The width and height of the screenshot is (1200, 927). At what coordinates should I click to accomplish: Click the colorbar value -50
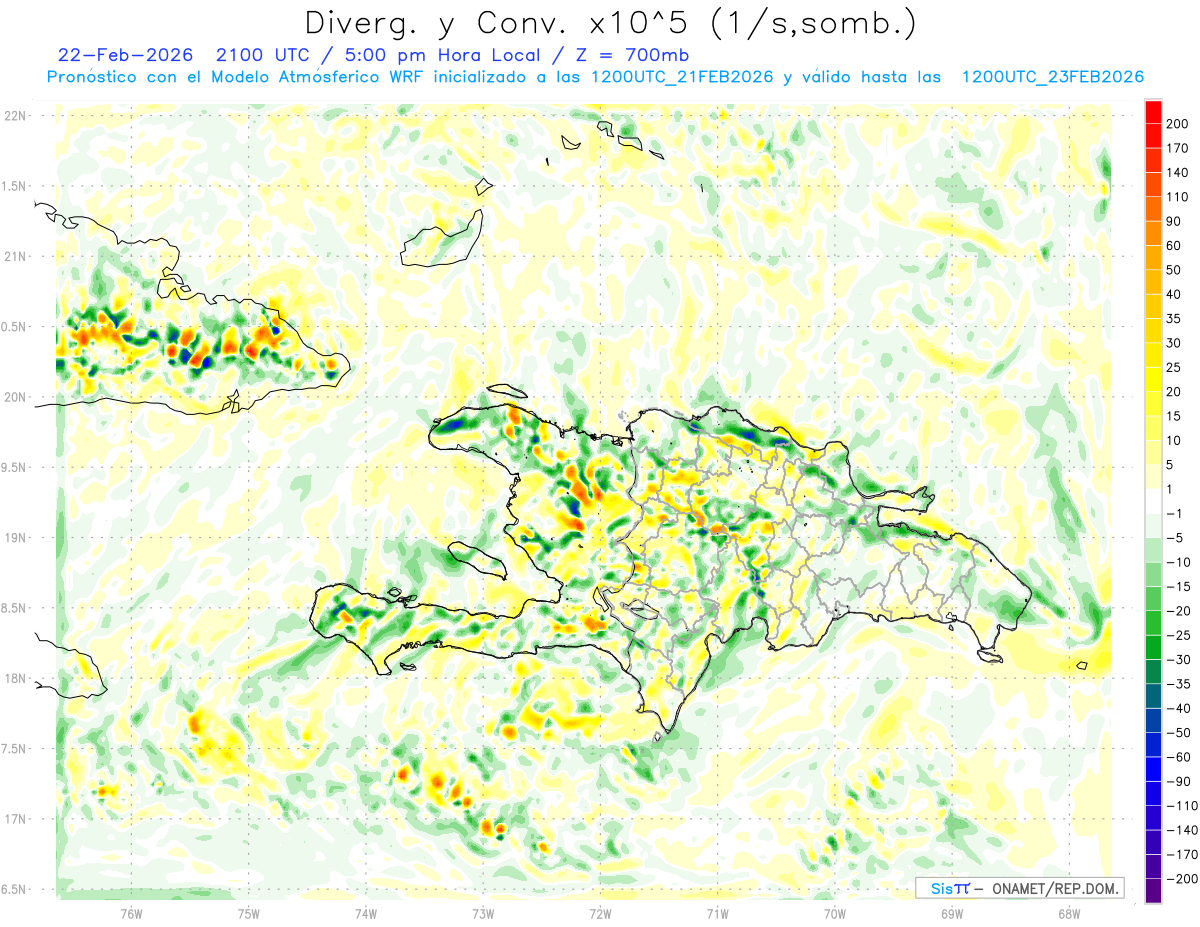(1180, 734)
